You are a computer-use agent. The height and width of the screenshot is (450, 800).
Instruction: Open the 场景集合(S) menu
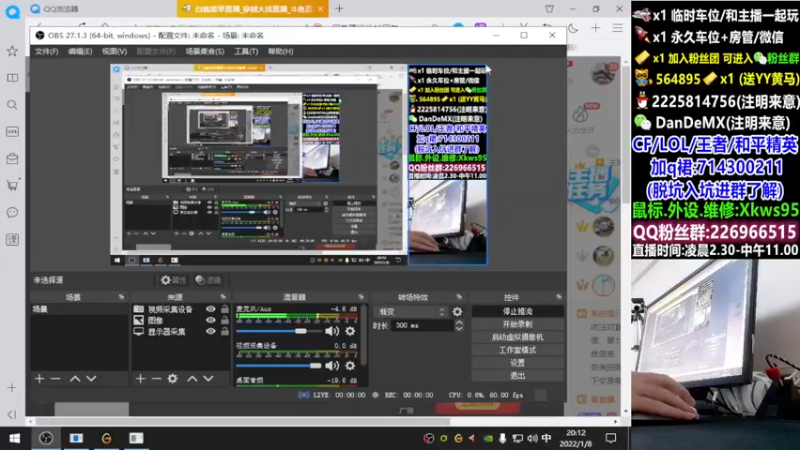[x=205, y=52]
